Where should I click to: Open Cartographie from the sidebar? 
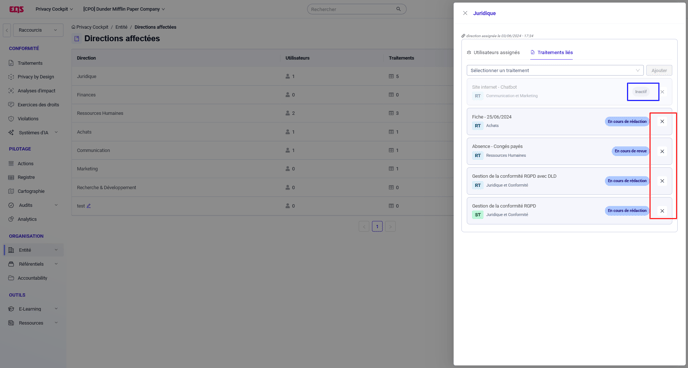coord(31,191)
